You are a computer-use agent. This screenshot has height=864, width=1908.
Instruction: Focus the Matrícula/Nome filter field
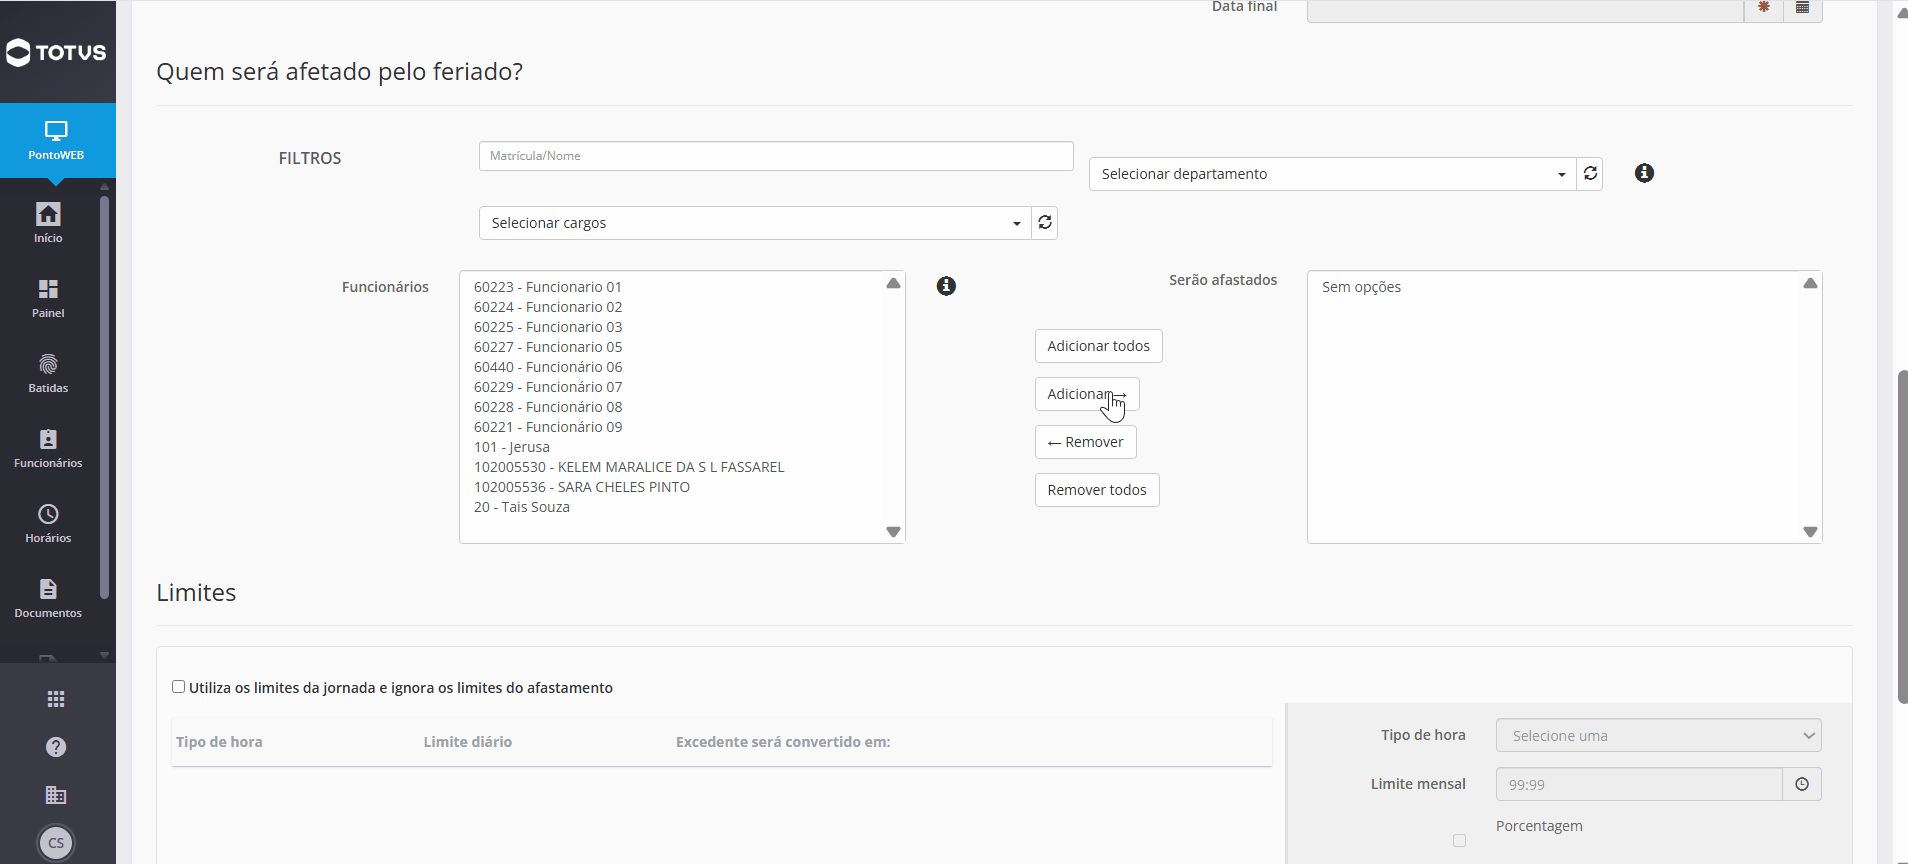[x=776, y=156]
